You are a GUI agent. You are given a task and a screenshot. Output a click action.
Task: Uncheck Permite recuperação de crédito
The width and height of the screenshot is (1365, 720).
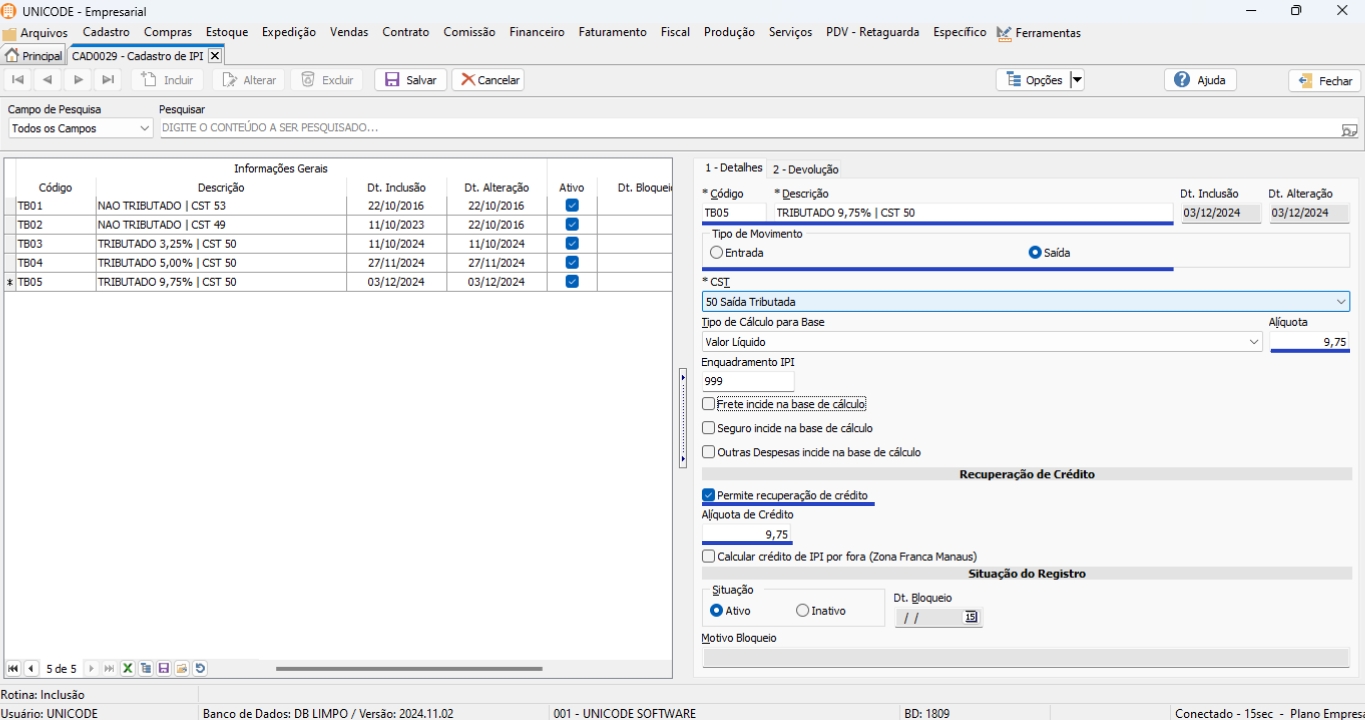pyautogui.click(x=709, y=496)
